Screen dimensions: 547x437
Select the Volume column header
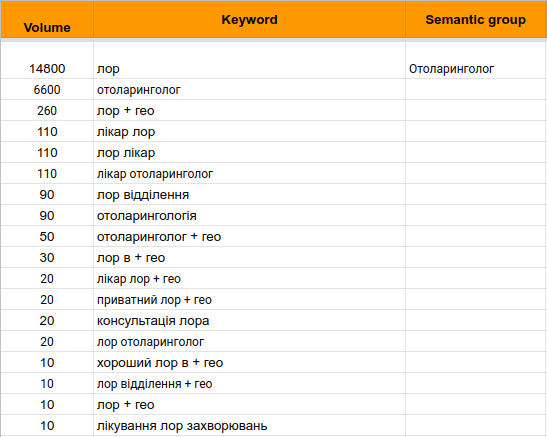(x=47, y=20)
